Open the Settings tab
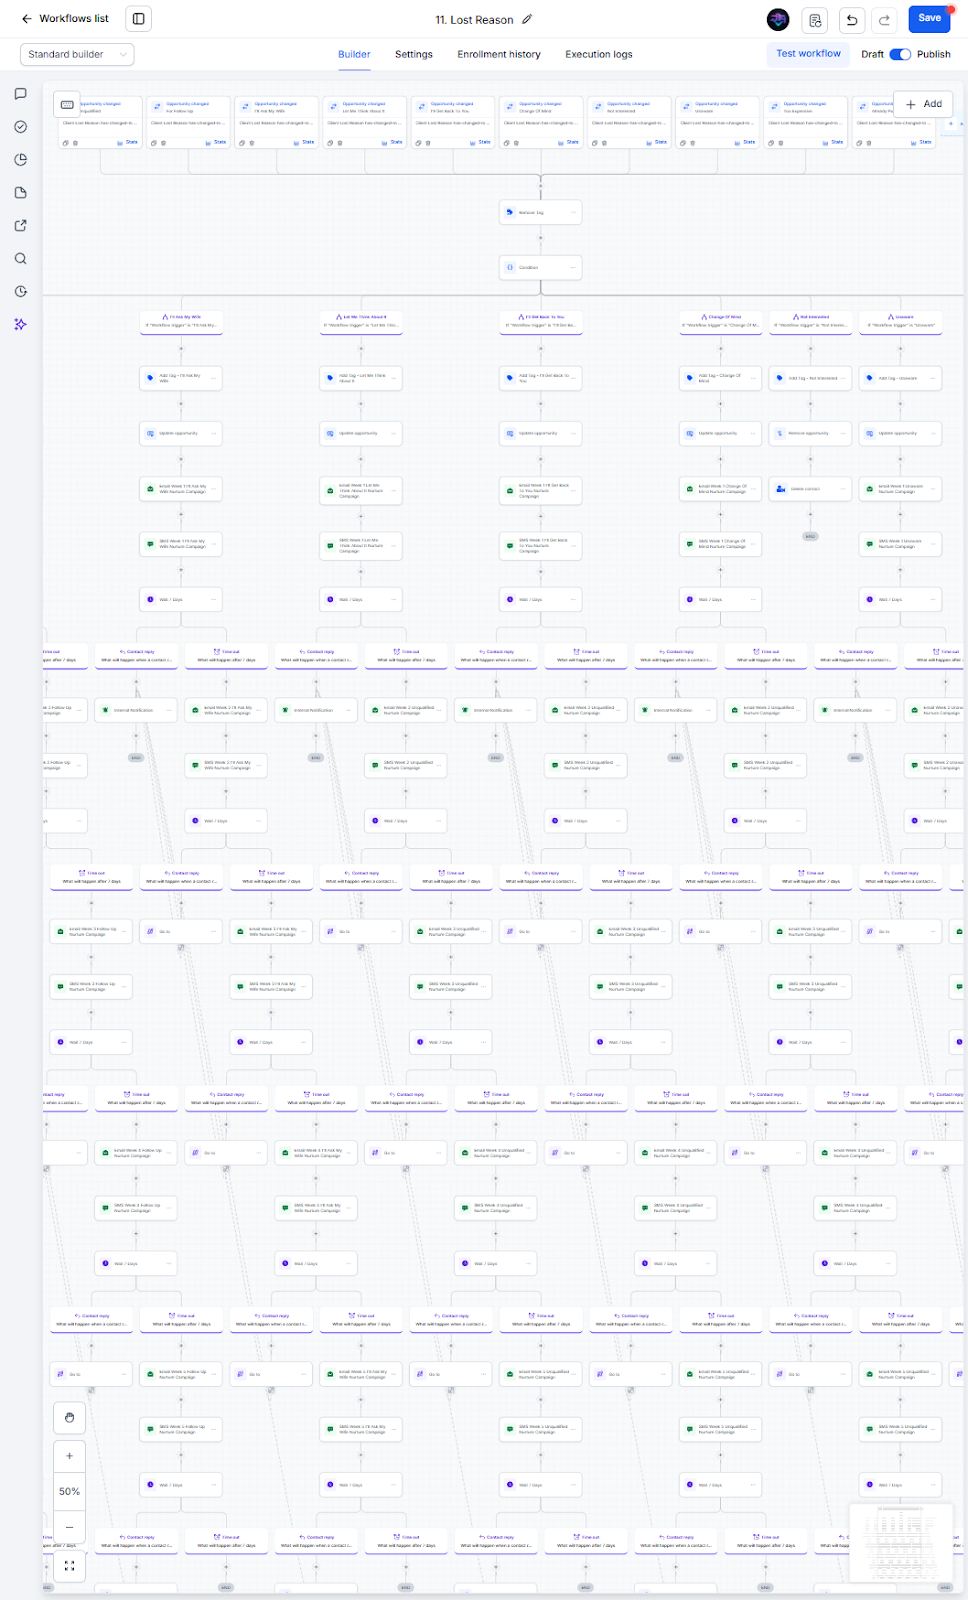The image size is (968, 1600). 414,55
